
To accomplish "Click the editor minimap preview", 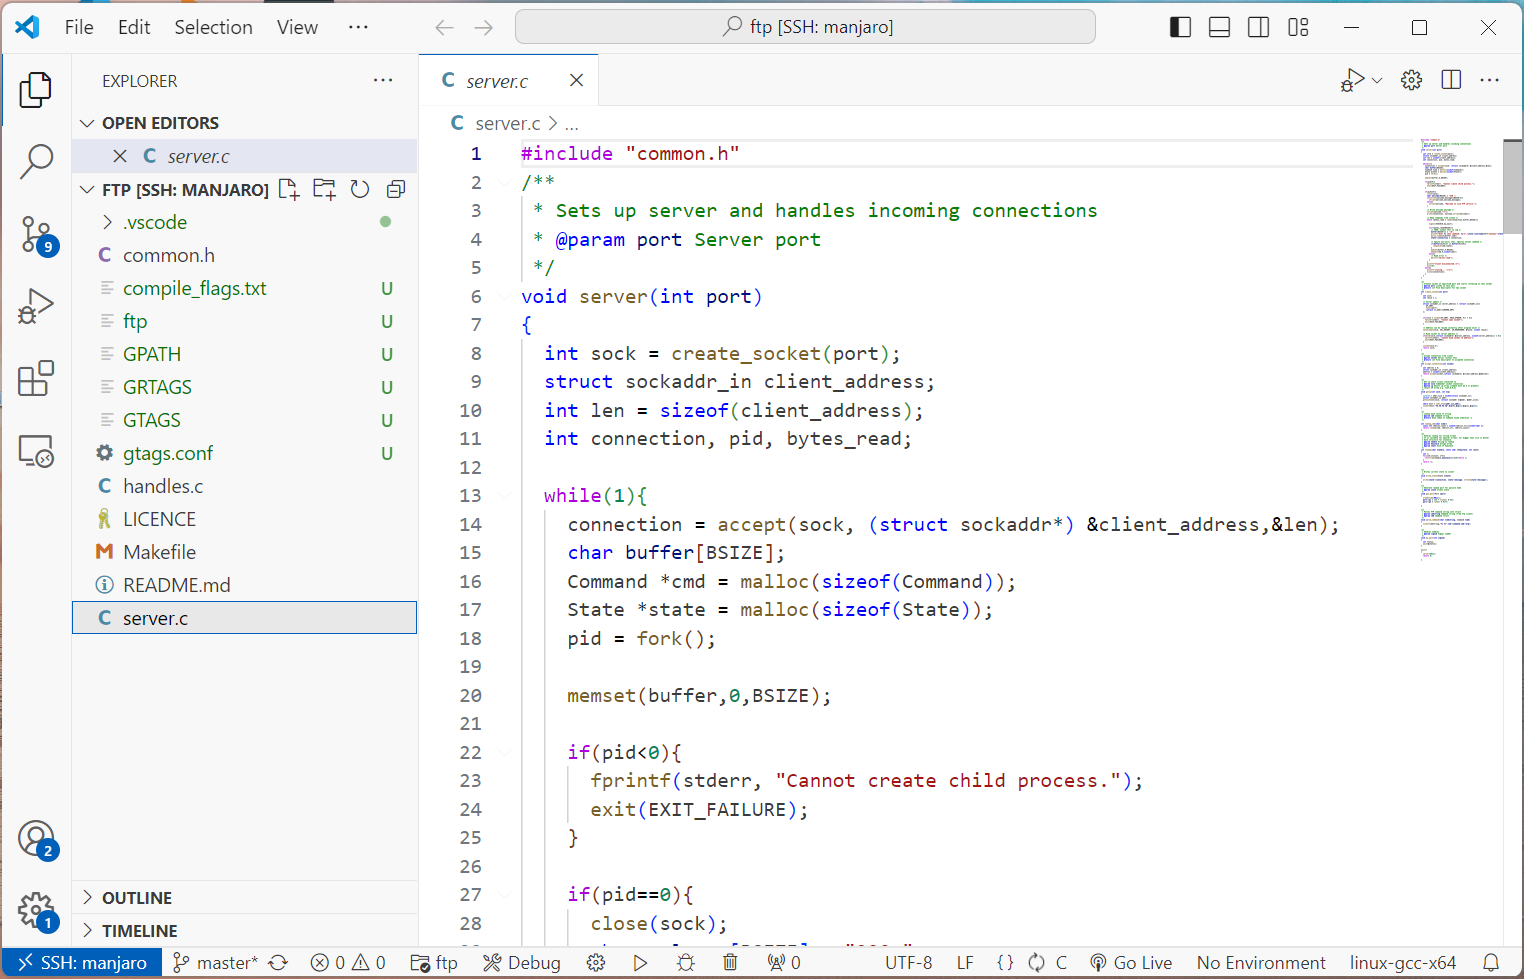I will [x=1459, y=350].
